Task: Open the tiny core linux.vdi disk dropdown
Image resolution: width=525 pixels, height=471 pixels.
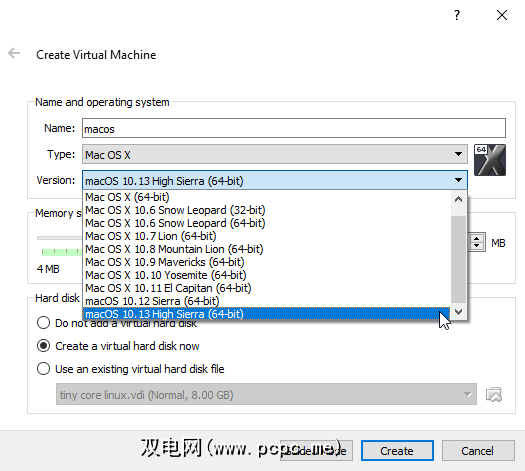Action: pyautogui.click(x=266, y=394)
